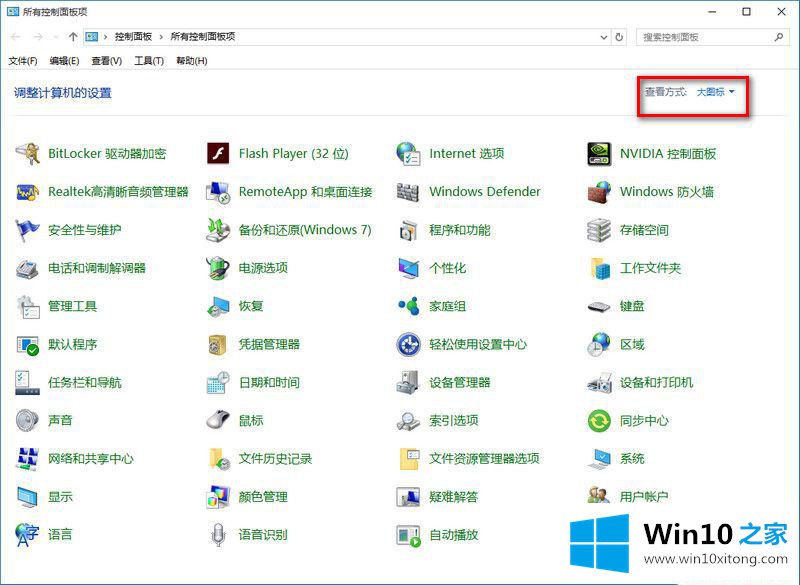800x585 pixels.
Task: Click the 个性化 monitor icon
Action: coord(409,268)
